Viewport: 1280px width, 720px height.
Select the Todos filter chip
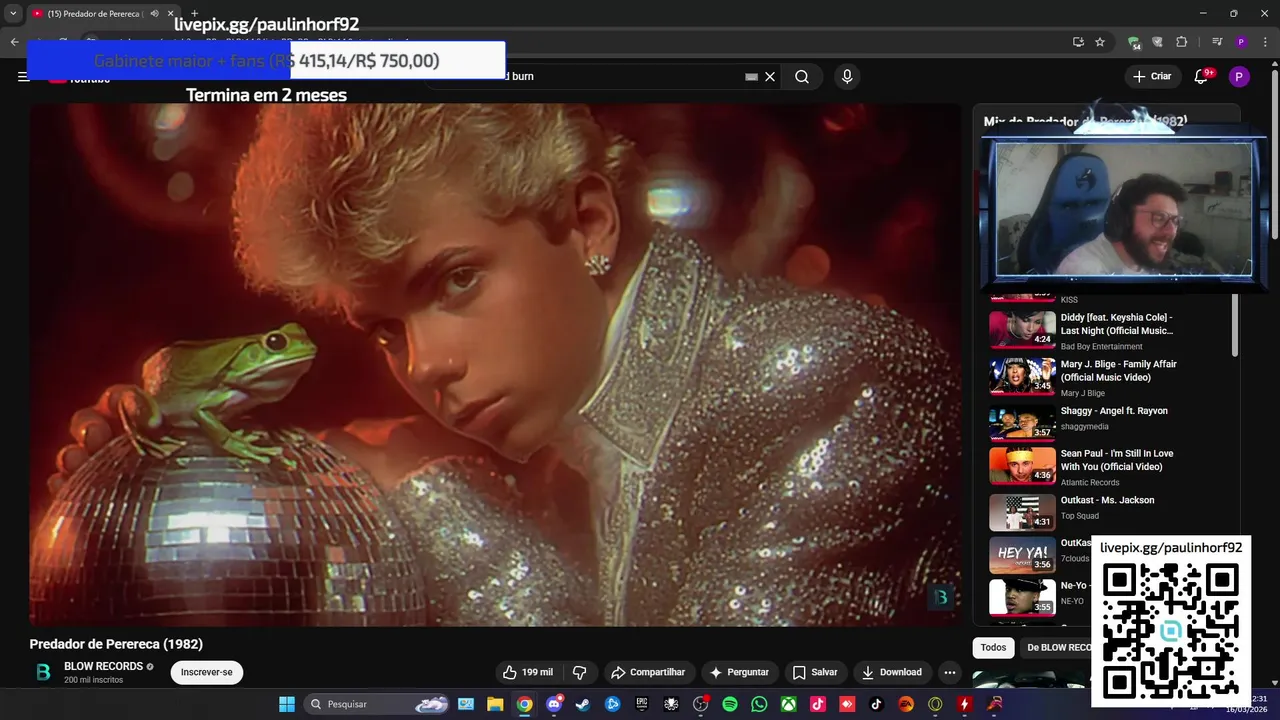pos(993,647)
